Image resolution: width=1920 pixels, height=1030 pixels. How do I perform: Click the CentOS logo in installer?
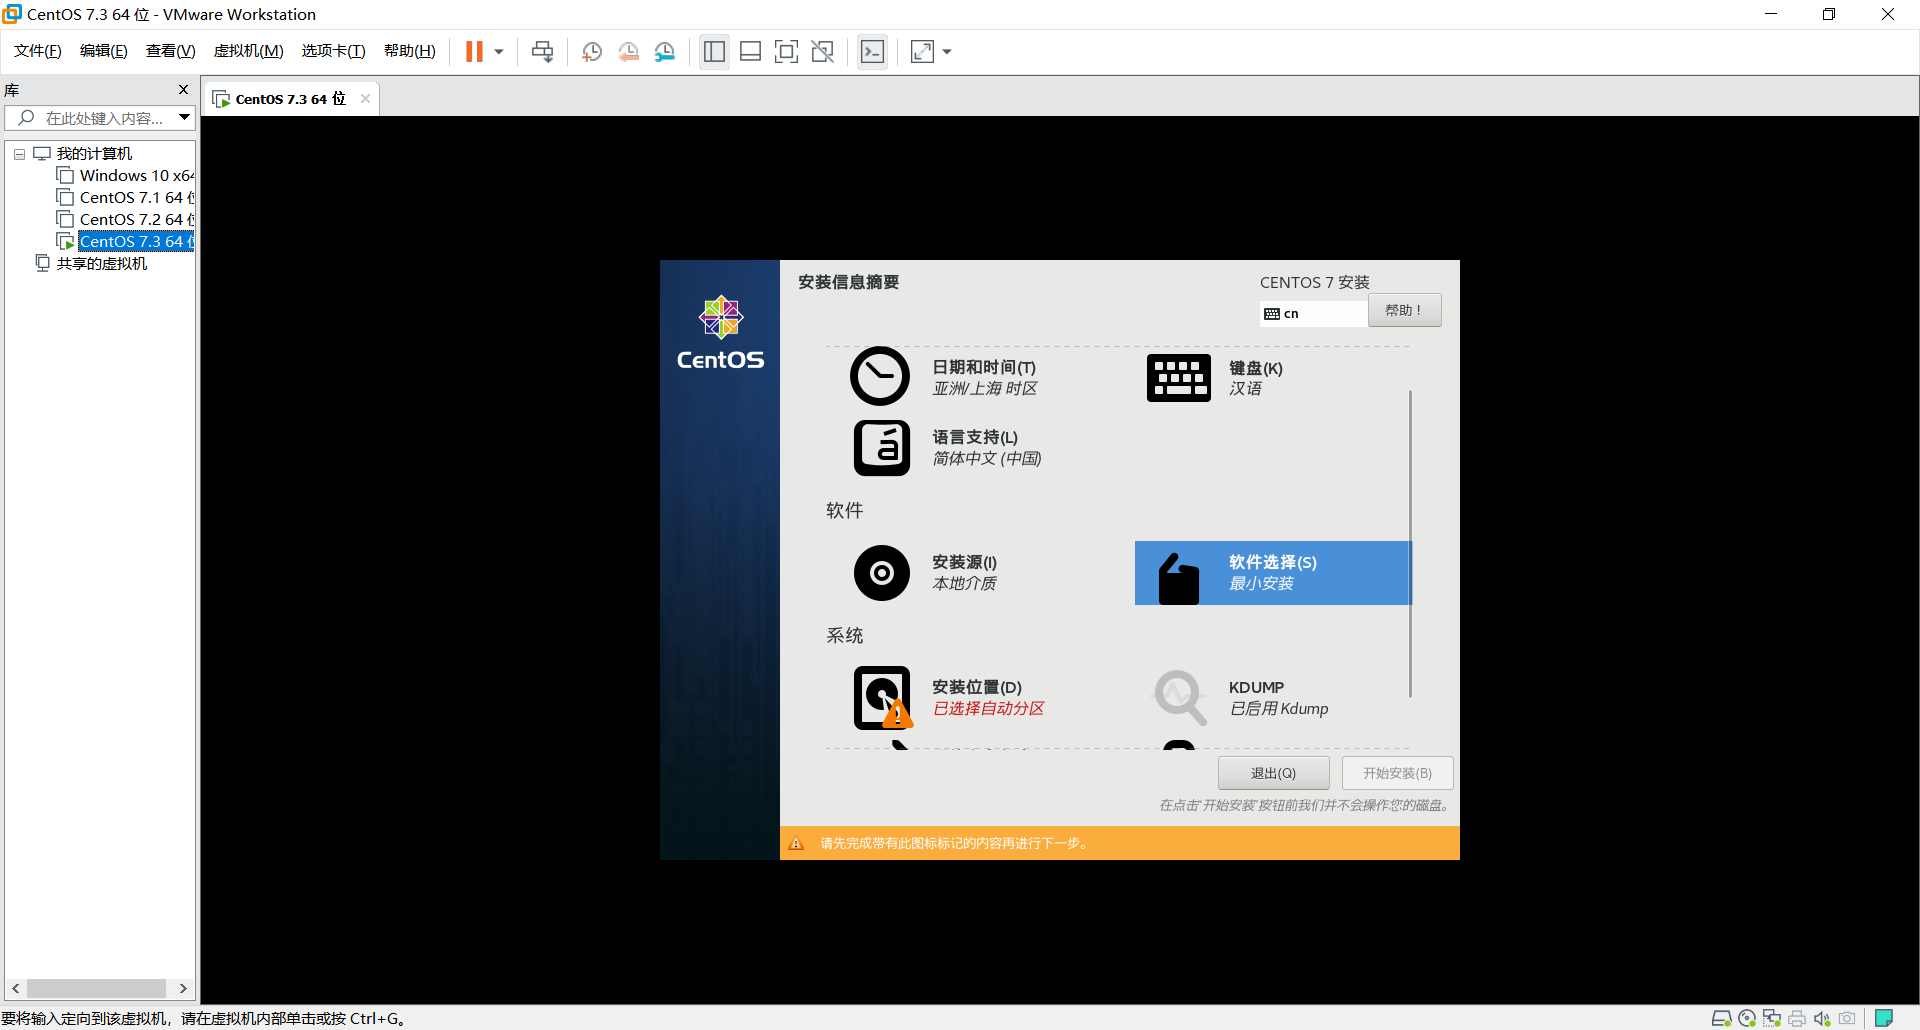pyautogui.click(x=720, y=334)
